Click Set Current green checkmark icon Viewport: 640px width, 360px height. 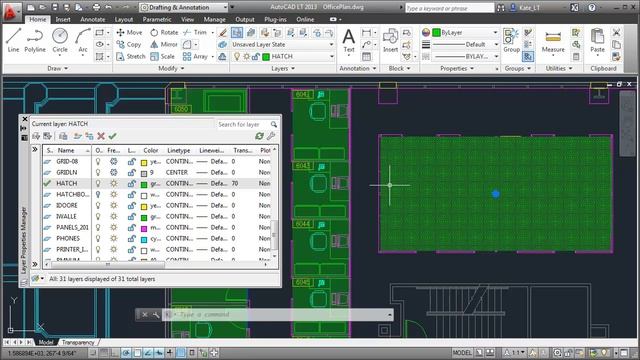point(113,136)
